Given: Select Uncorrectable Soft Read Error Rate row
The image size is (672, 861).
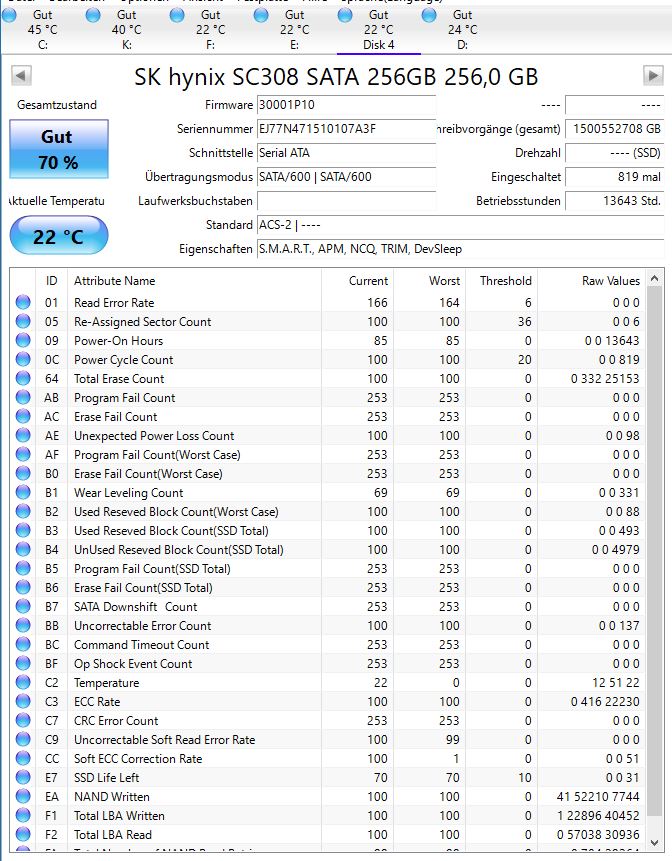Looking at the screenshot, I should coord(328,740).
